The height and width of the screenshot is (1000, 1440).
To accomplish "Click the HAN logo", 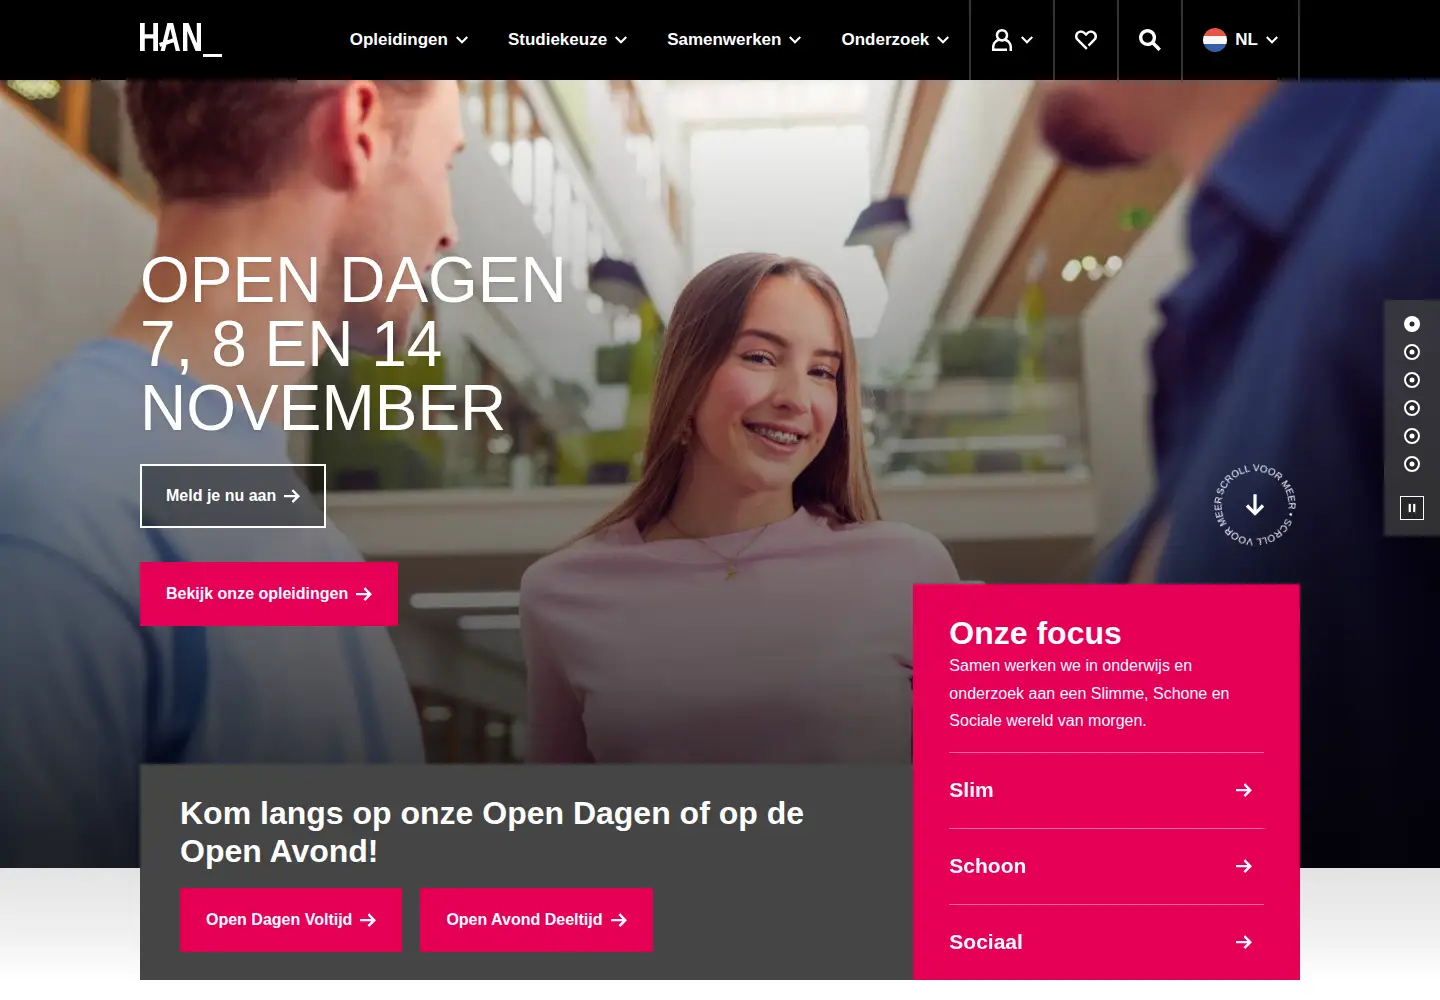I will pos(180,39).
